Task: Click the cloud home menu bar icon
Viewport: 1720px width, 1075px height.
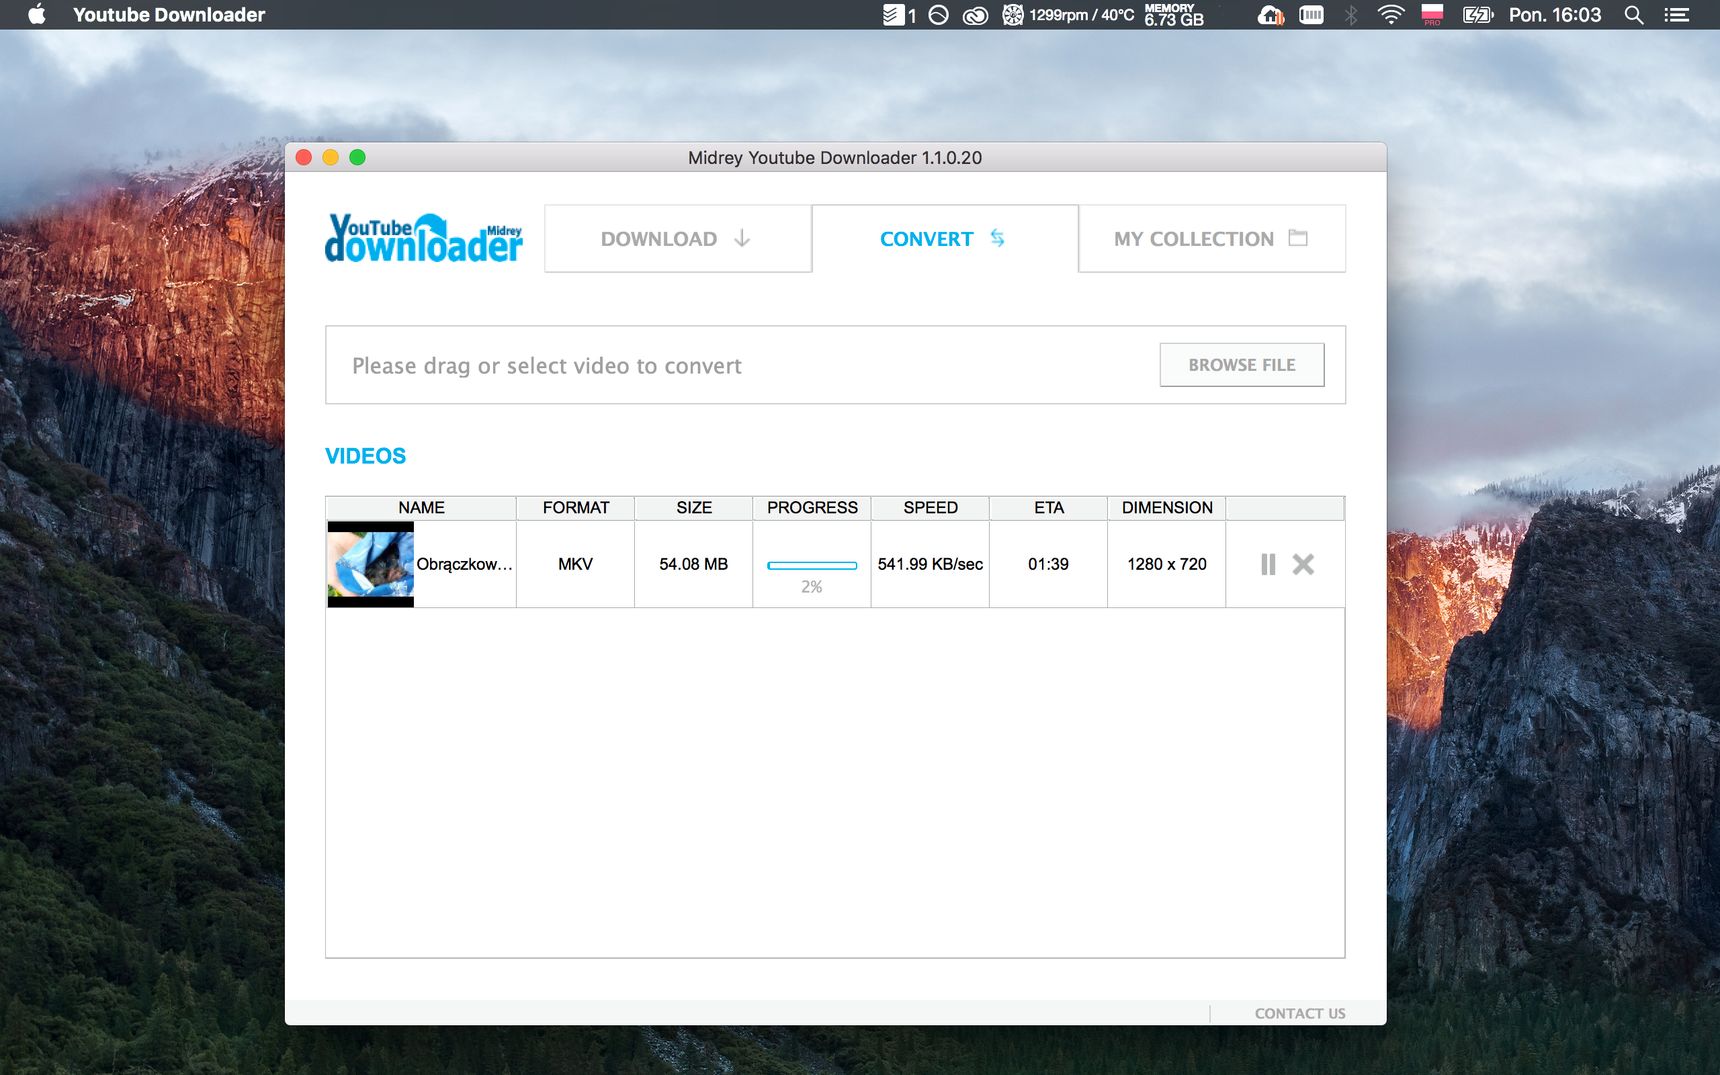Action: 1271,15
